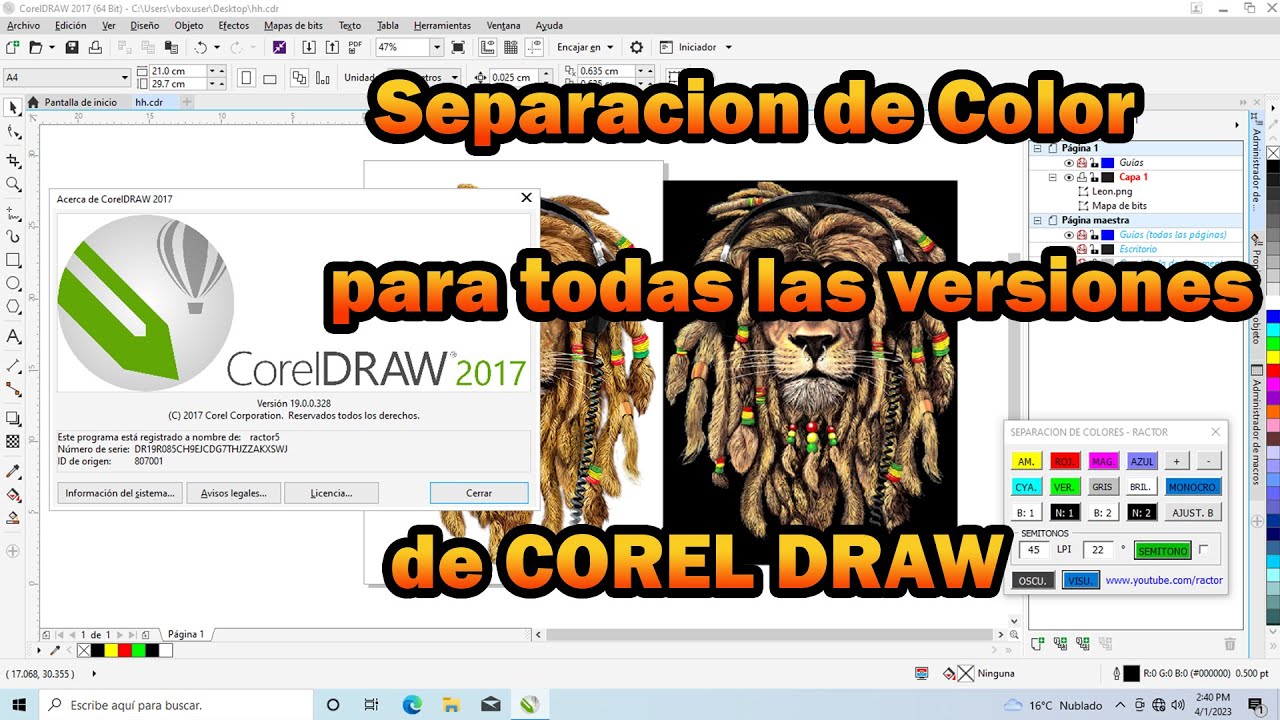Click the New document icon
The height and width of the screenshot is (720, 1280).
tap(12, 47)
